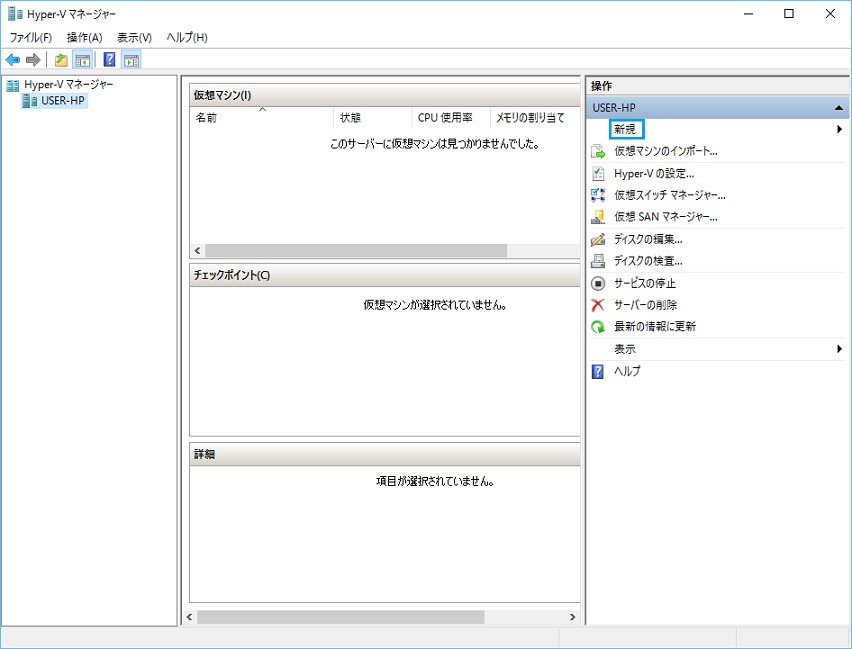Click the Up one level folder icon

[61, 60]
